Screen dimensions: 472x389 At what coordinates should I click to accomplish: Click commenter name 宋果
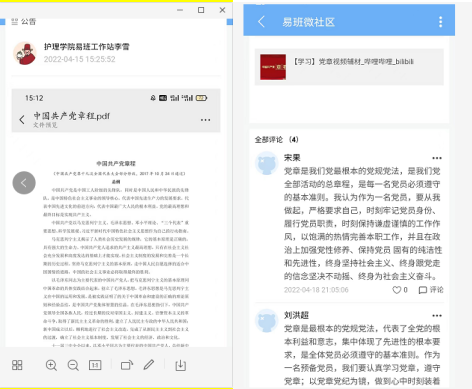point(292,158)
